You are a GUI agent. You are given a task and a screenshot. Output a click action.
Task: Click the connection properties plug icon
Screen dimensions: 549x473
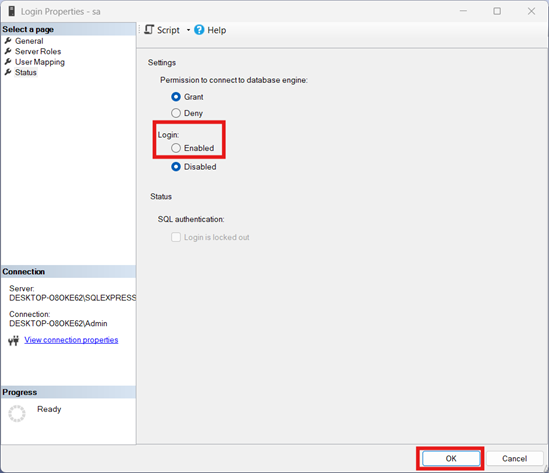(x=13, y=340)
